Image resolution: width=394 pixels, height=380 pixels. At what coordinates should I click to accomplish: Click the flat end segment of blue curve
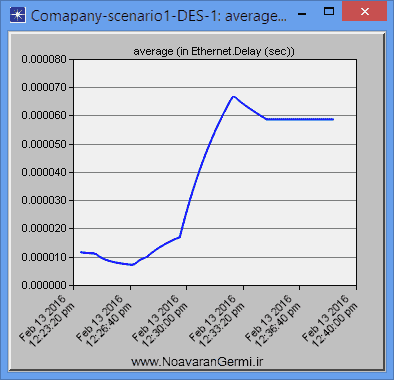click(x=300, y=119)
